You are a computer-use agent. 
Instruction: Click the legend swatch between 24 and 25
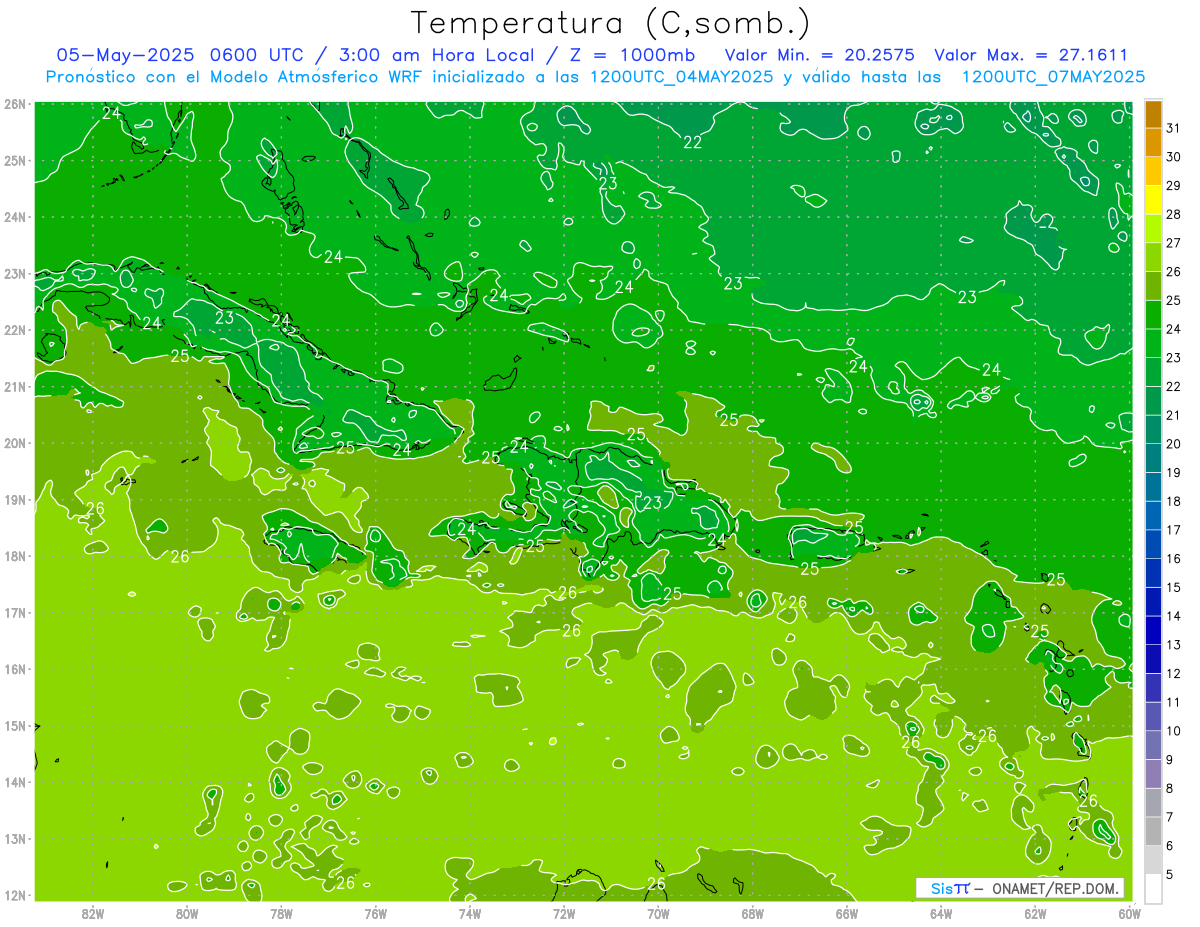pos(1153,315)
